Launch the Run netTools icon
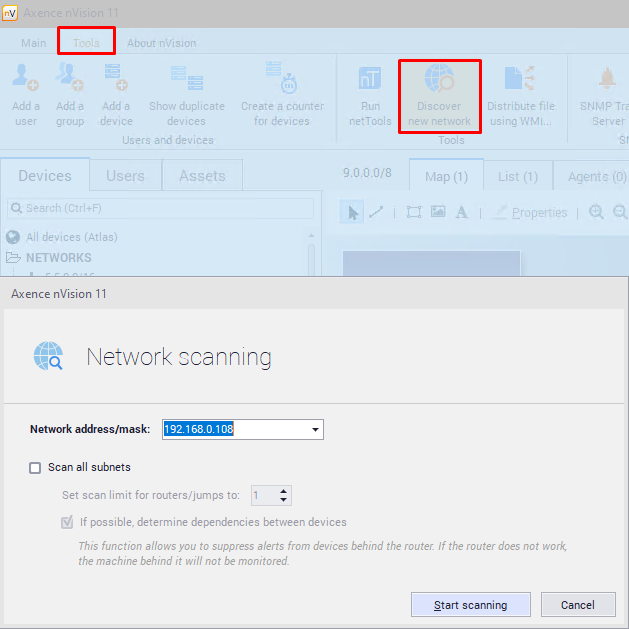Viewport: 629px width, 629px height. tap(370, 80)
